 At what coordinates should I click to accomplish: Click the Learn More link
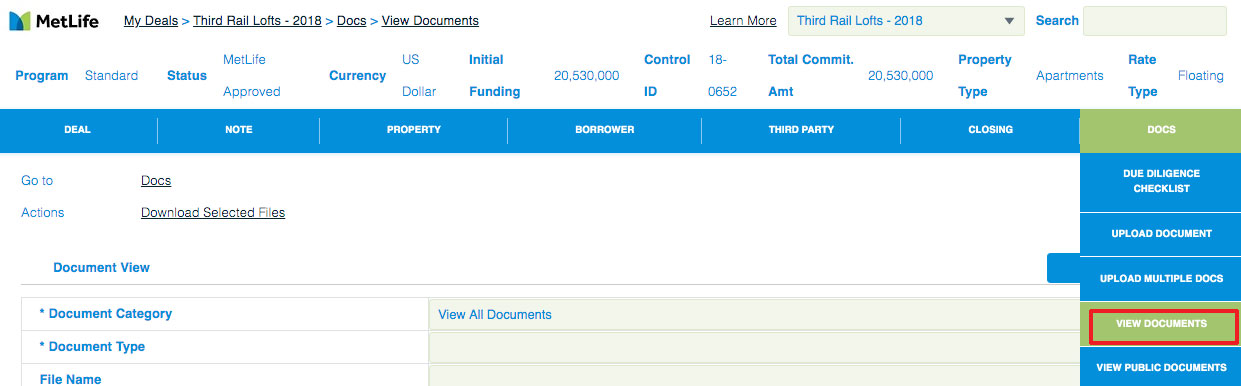743,21
